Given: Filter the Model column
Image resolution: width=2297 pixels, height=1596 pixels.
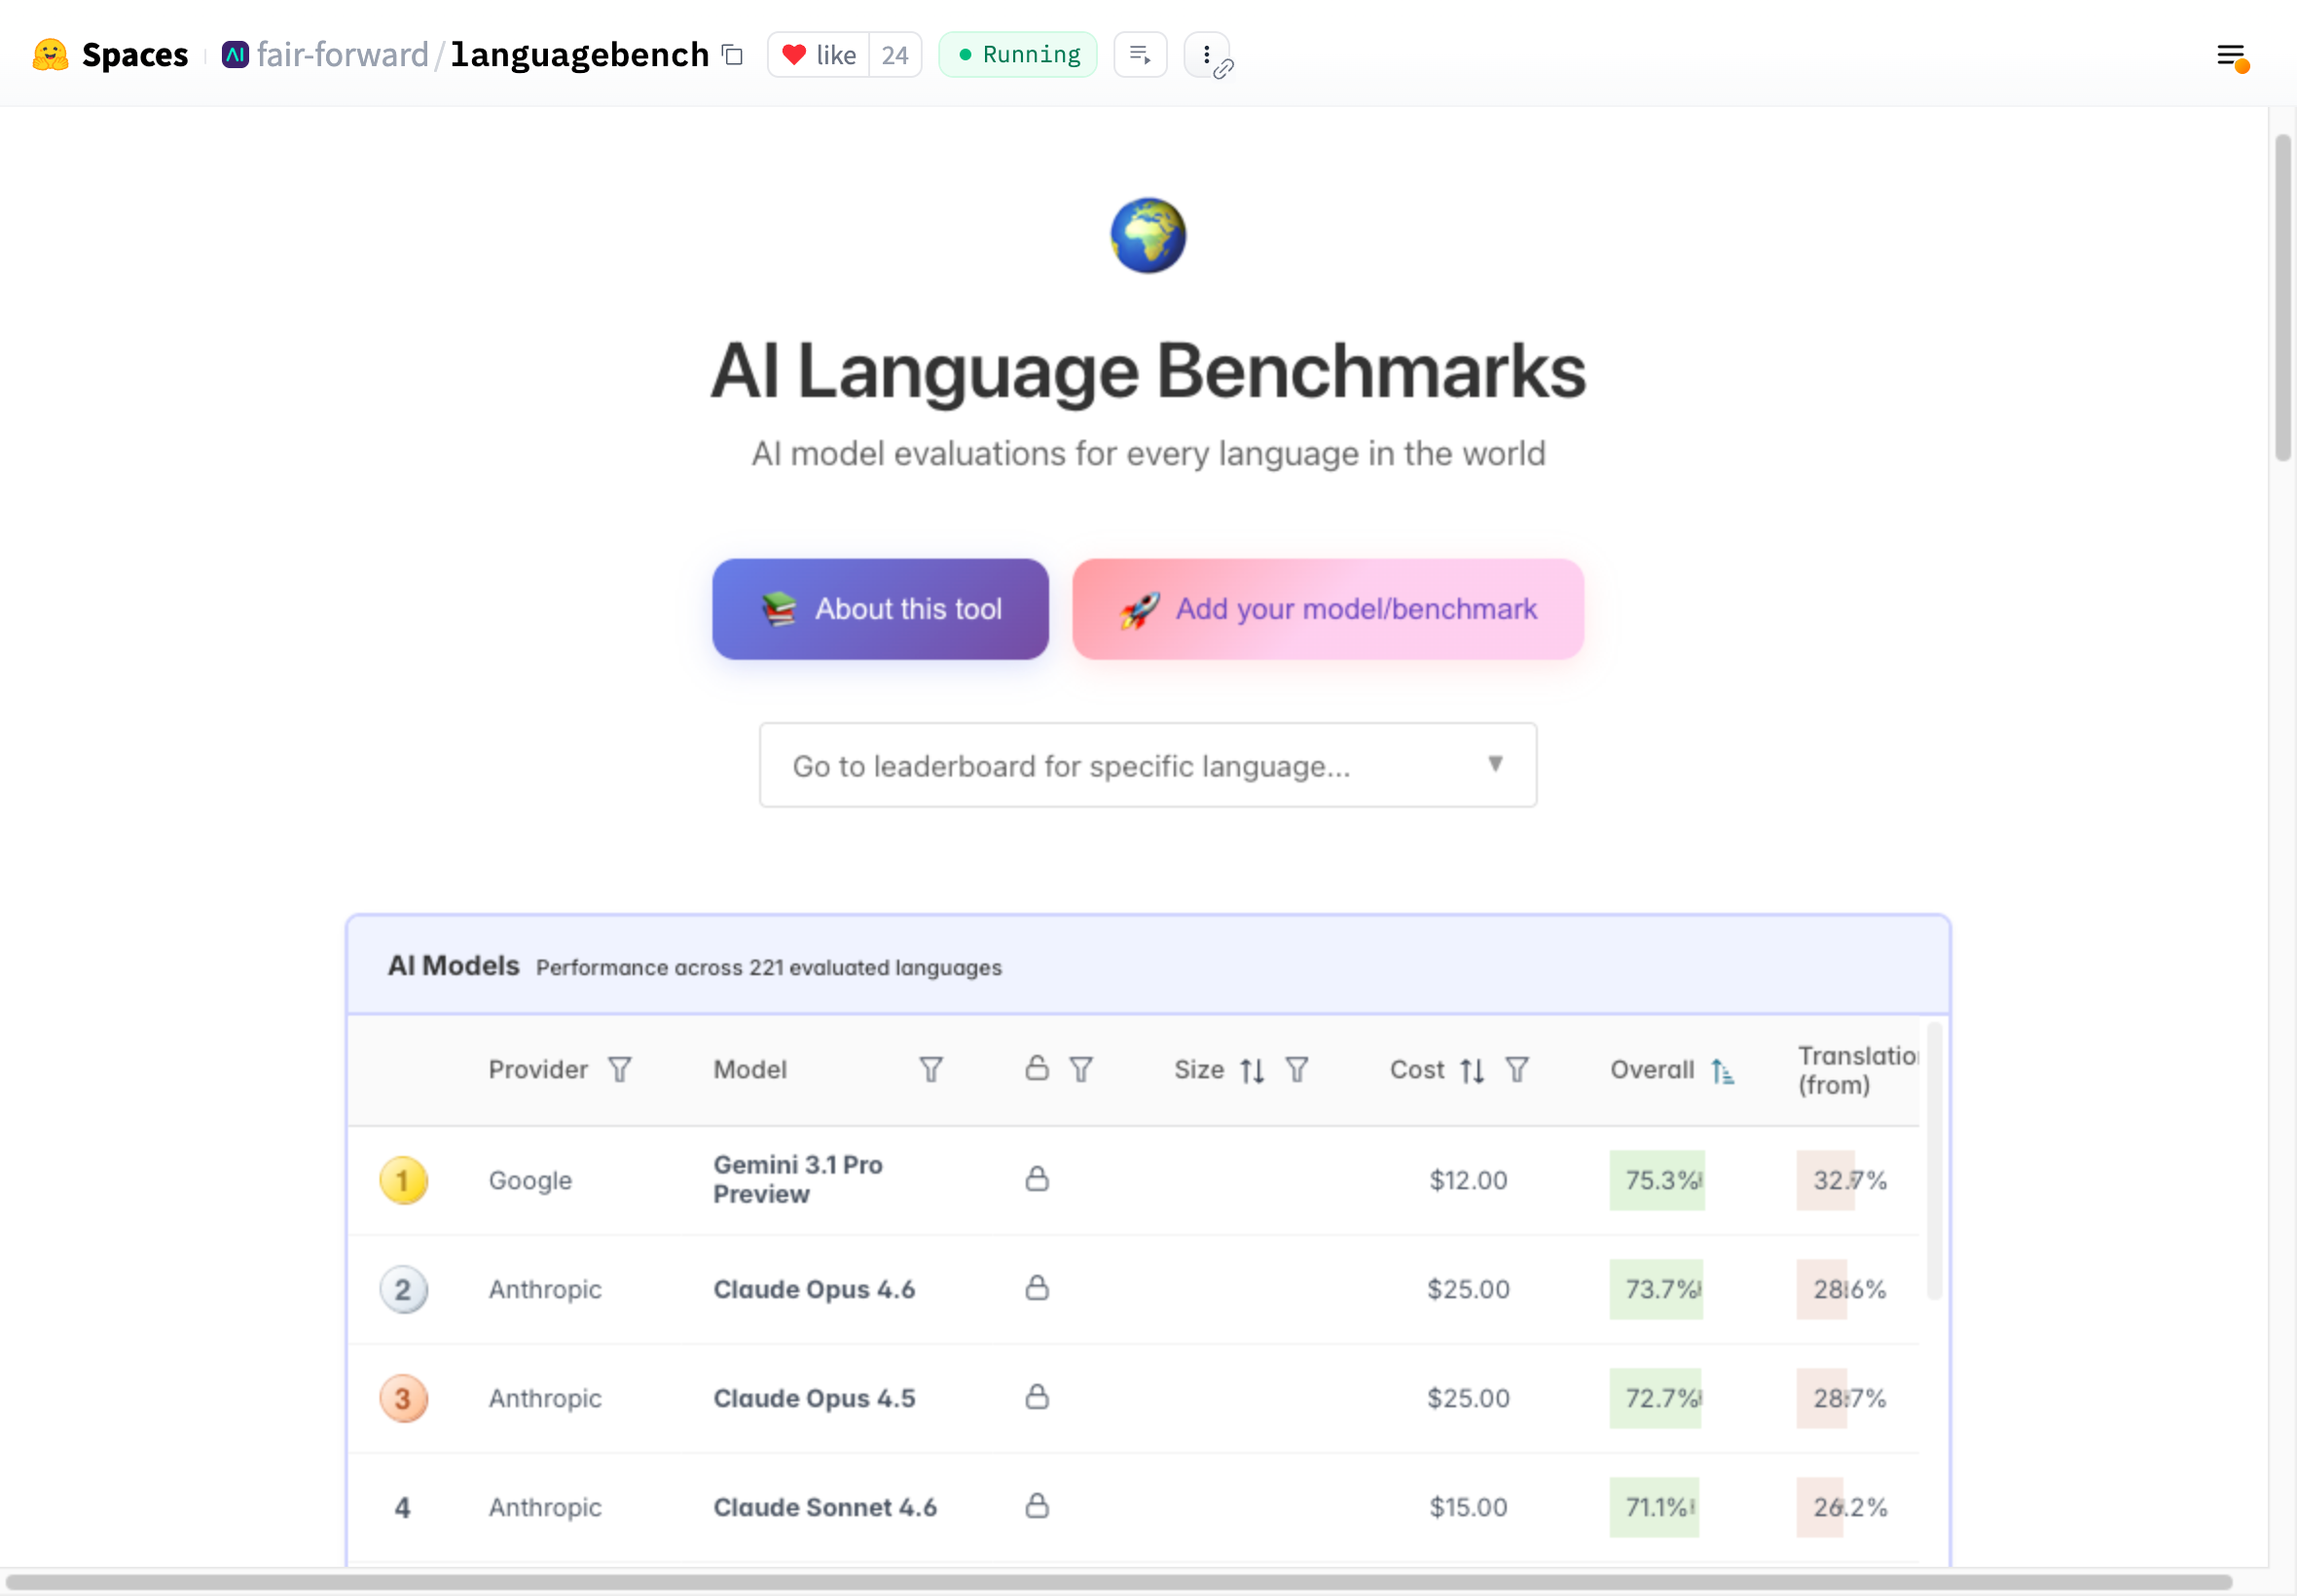Looking at the screenshot, I should pos(931,1070).
